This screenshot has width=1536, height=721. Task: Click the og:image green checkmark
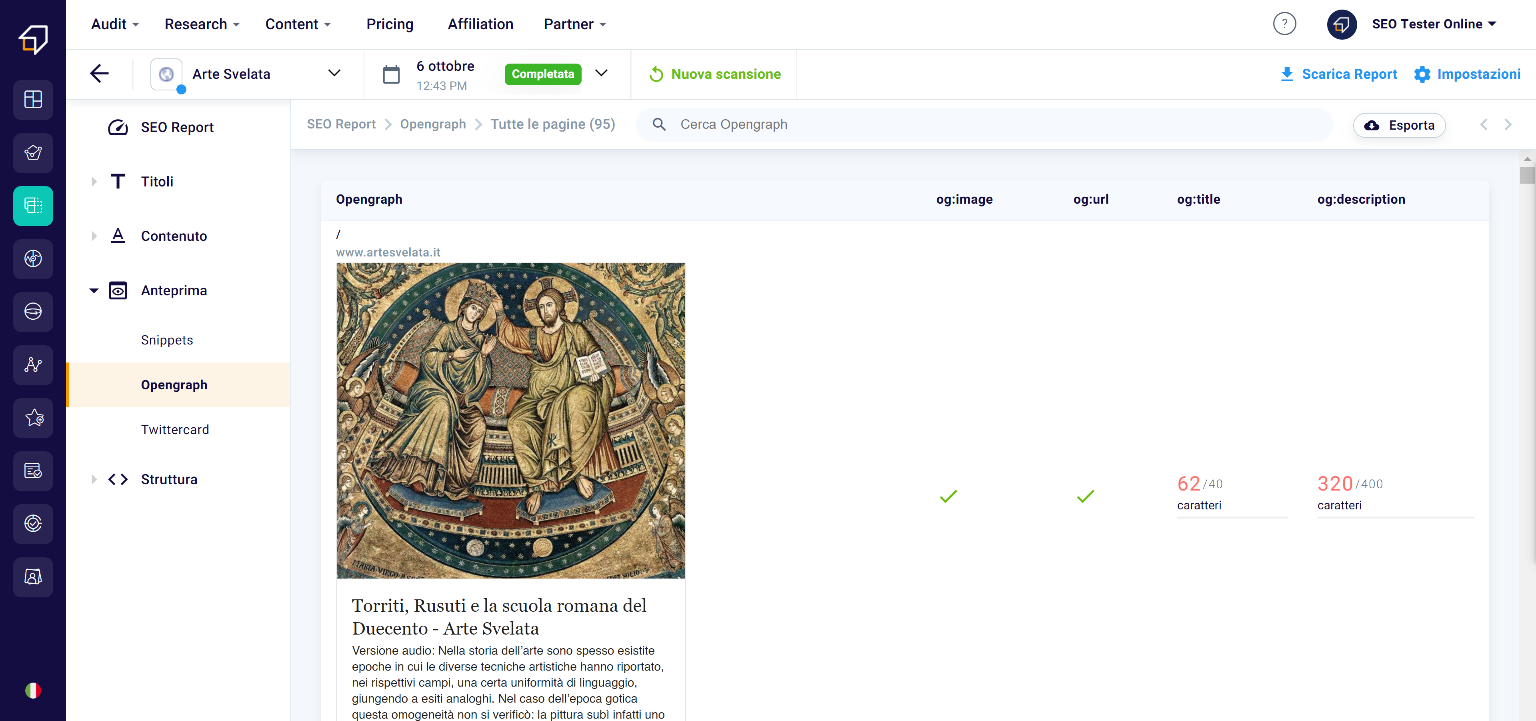tap(949, 496)
